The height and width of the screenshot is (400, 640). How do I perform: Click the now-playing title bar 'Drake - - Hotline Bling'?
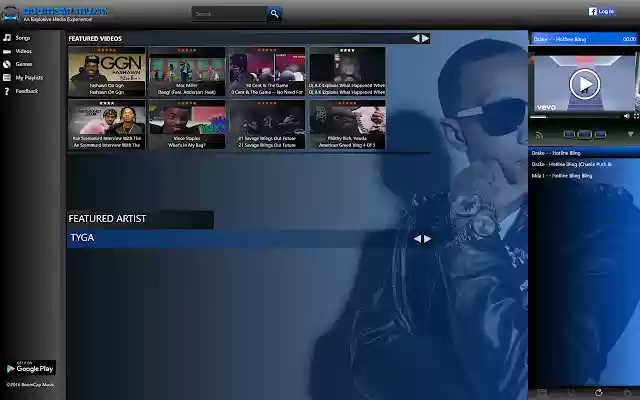(584, 39)
